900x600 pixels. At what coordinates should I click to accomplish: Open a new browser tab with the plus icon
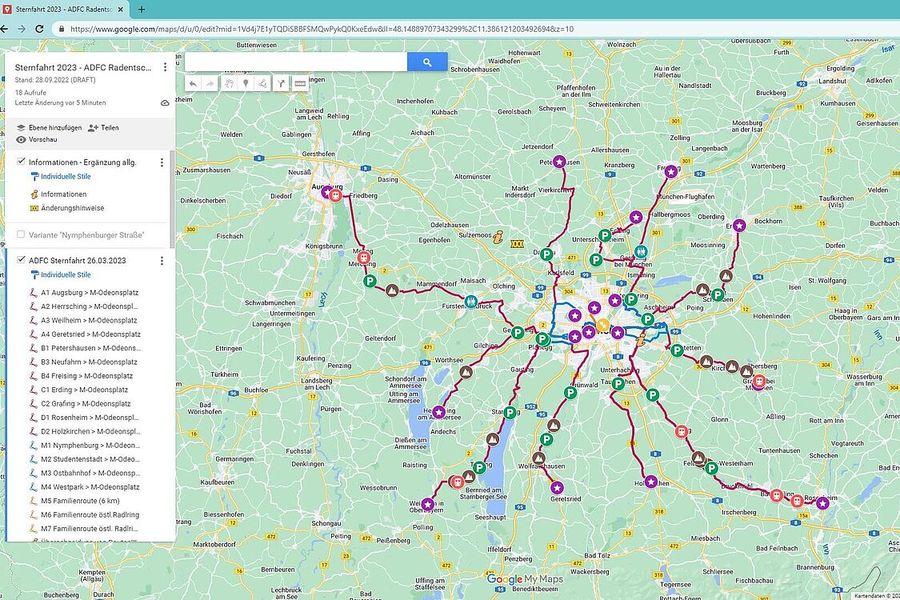[x=141, y=9]
